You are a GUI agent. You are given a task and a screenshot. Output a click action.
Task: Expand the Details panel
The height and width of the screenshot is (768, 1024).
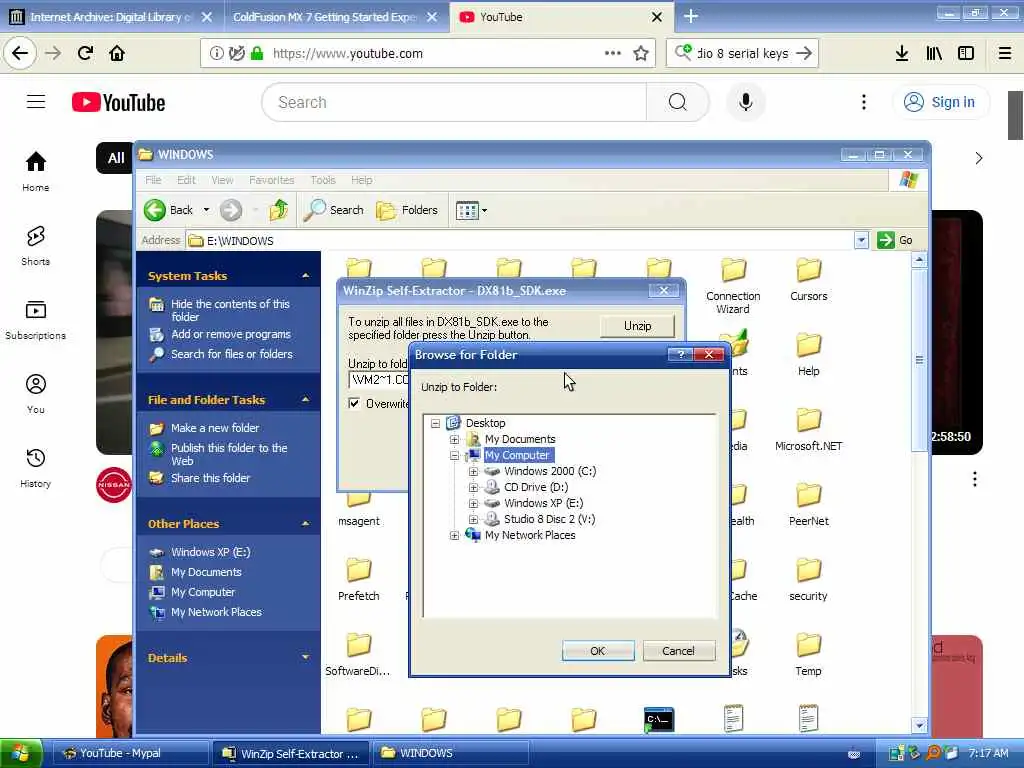tap(305, 657)
